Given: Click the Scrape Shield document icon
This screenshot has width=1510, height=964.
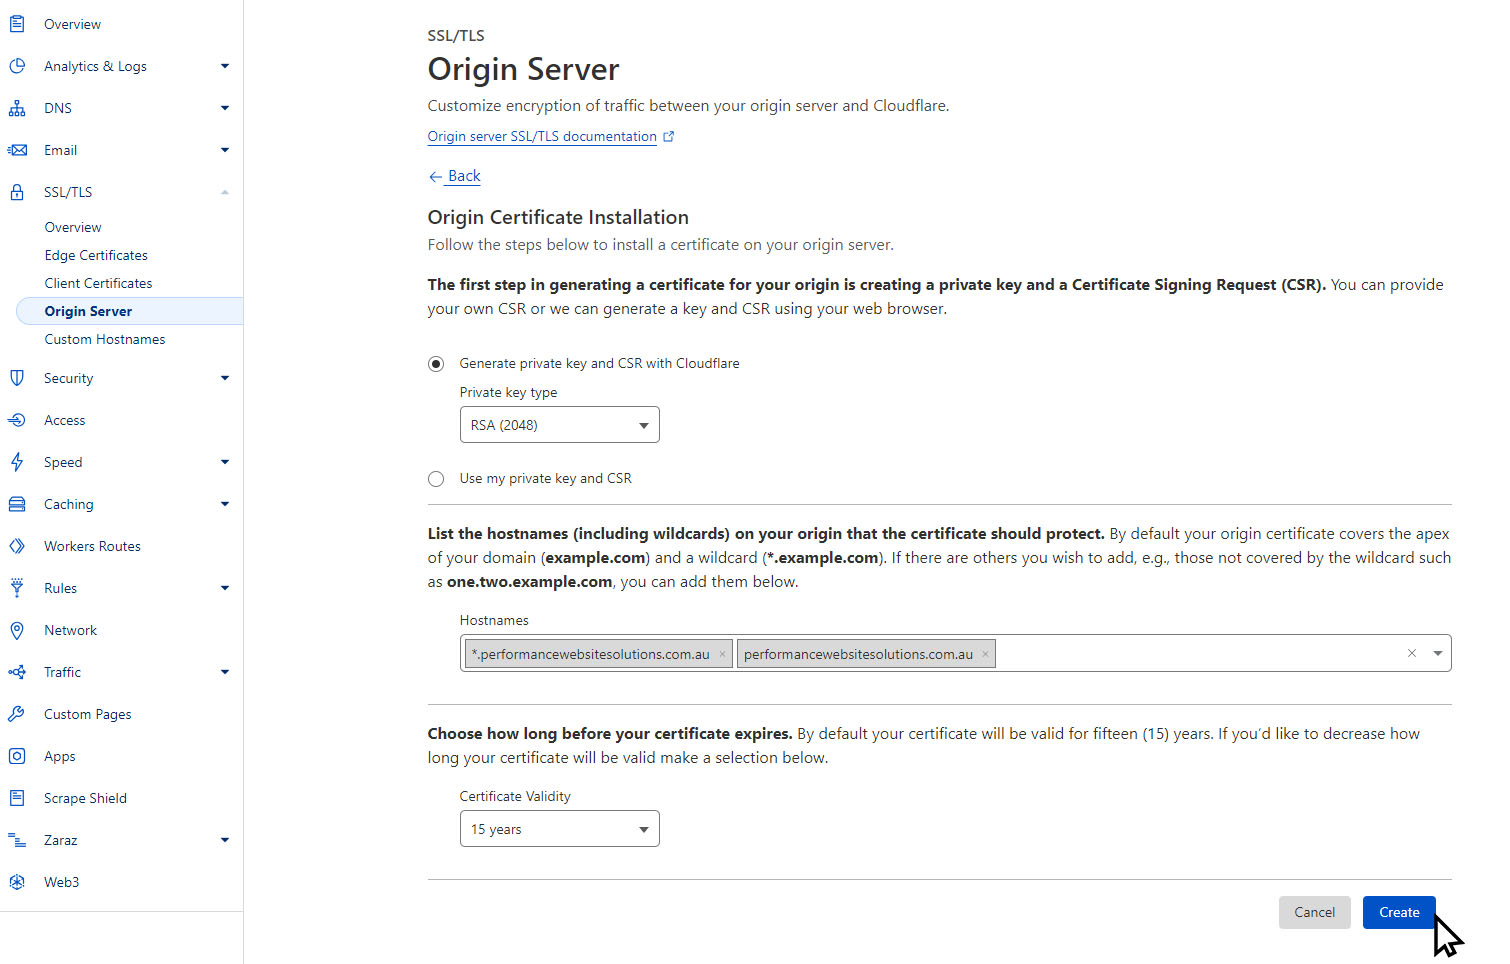Looking at the screenshot, I should 17,798.
